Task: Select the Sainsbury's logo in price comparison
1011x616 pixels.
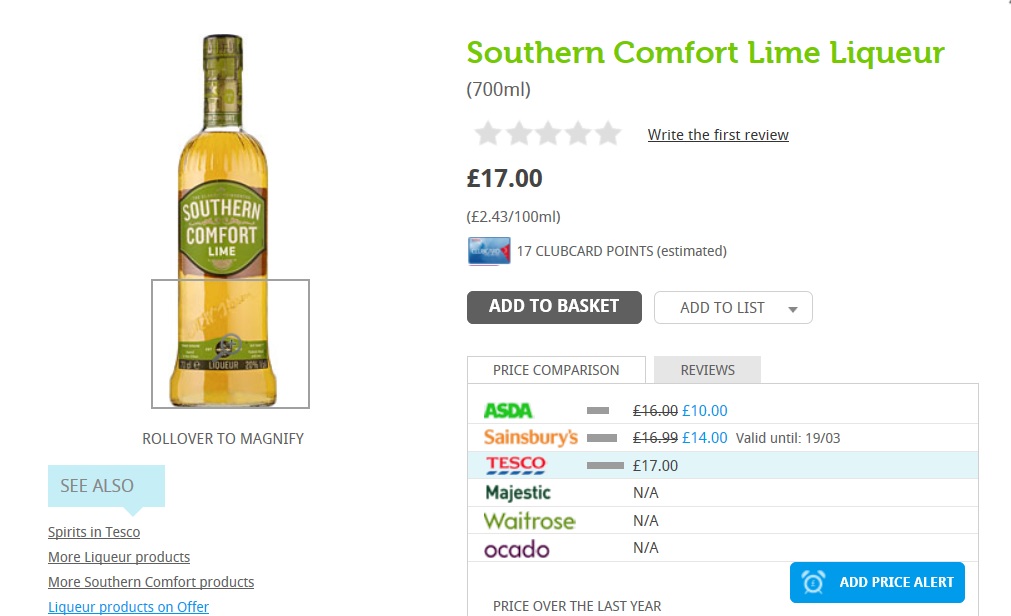Action: [x=520, y=437]
